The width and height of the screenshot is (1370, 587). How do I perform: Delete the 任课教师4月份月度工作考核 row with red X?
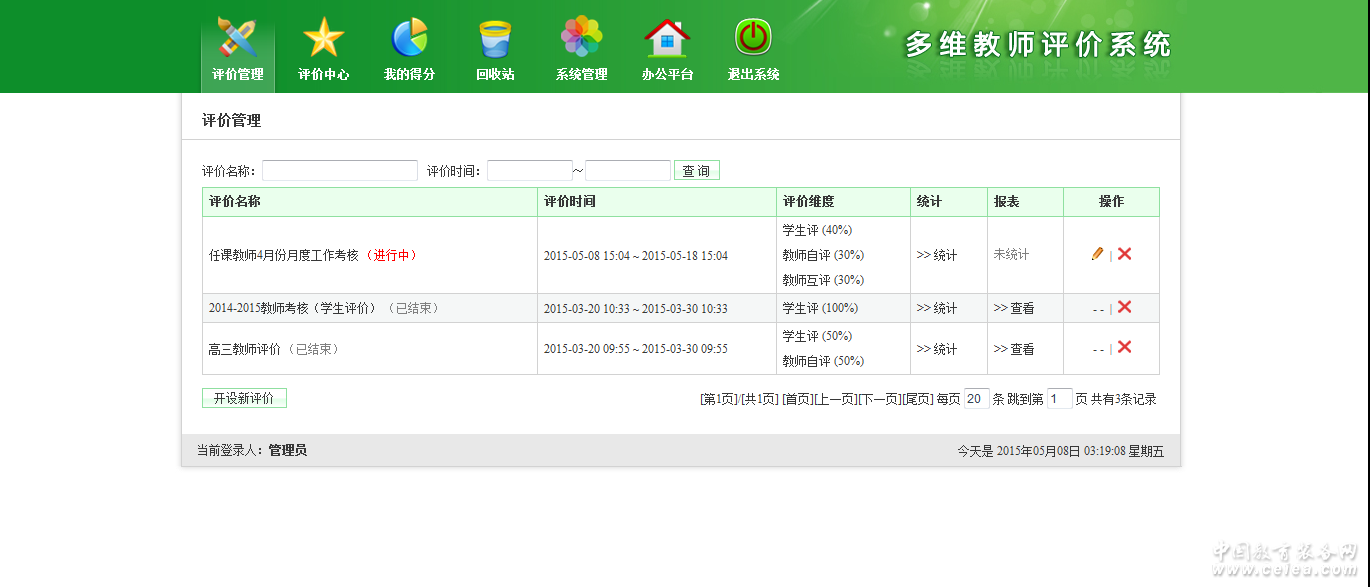tap(1125, 254)
